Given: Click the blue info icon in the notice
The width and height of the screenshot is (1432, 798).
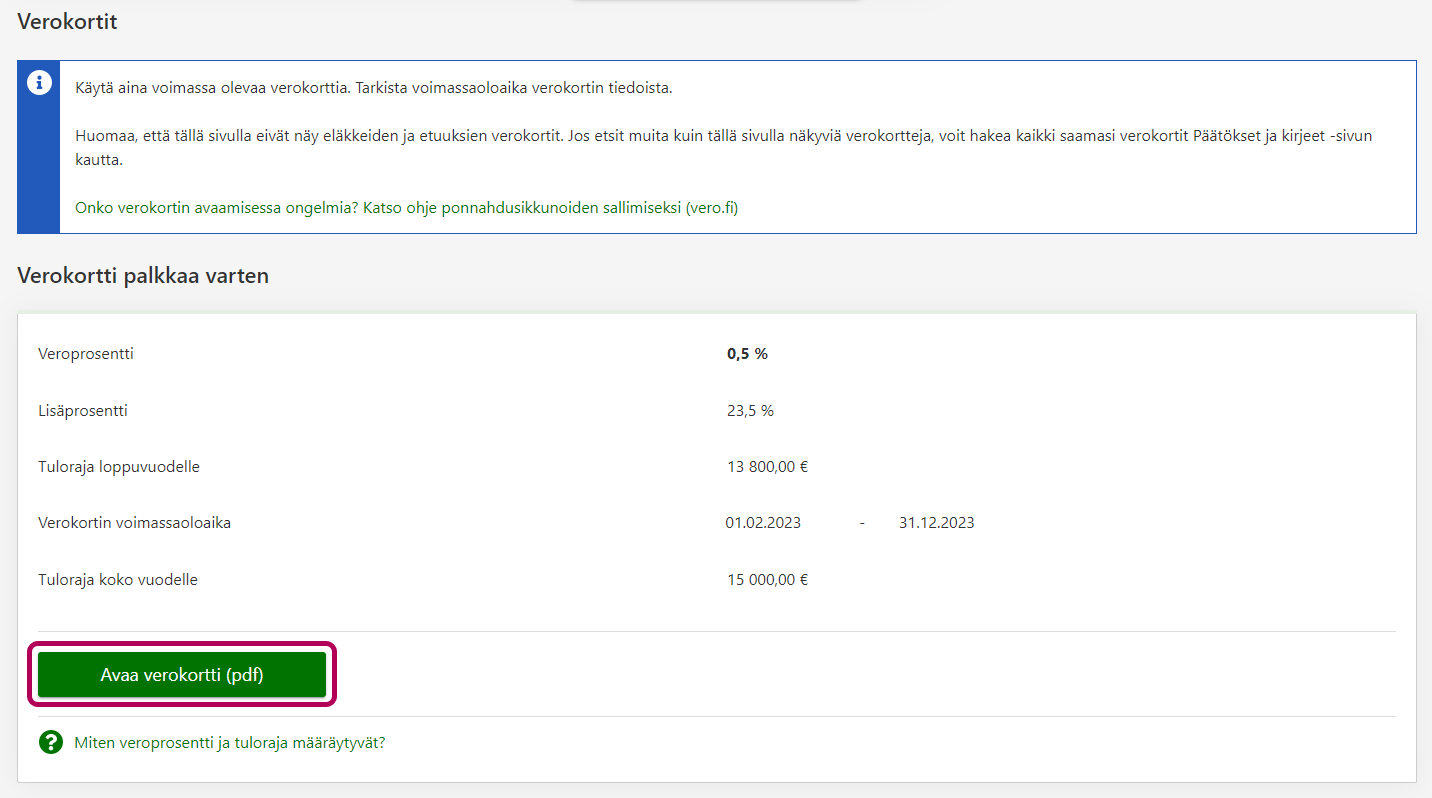Looking at the screenshot, I should coord(39,84).
